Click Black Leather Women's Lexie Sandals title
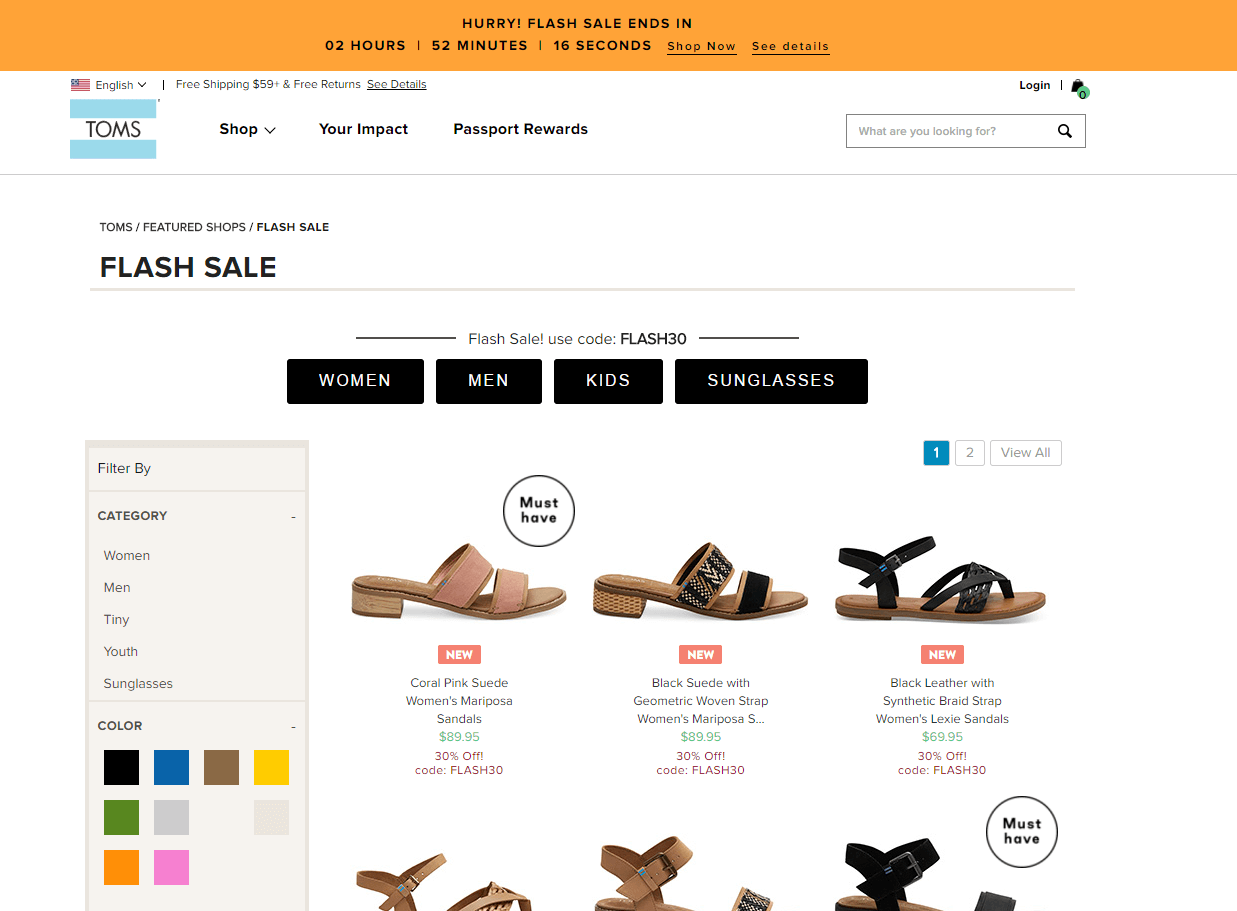The height and width of the screenshot is (911, 1237). point(942,701)
